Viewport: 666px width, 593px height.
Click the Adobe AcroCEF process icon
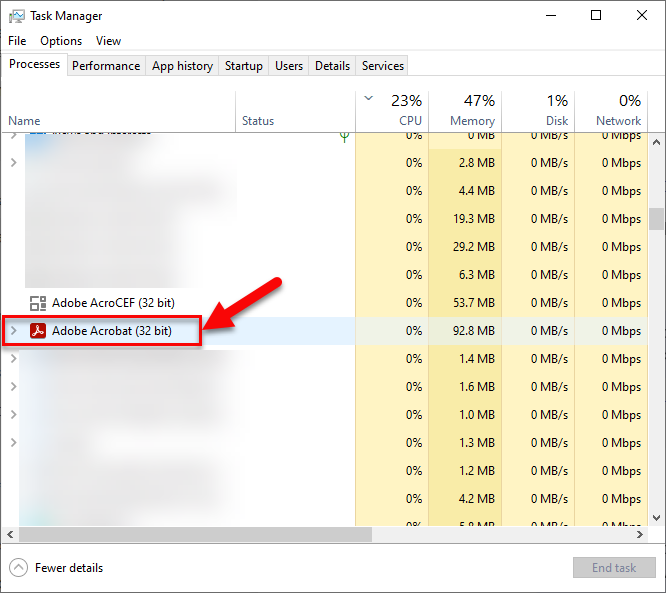click(x=38, y=303)
